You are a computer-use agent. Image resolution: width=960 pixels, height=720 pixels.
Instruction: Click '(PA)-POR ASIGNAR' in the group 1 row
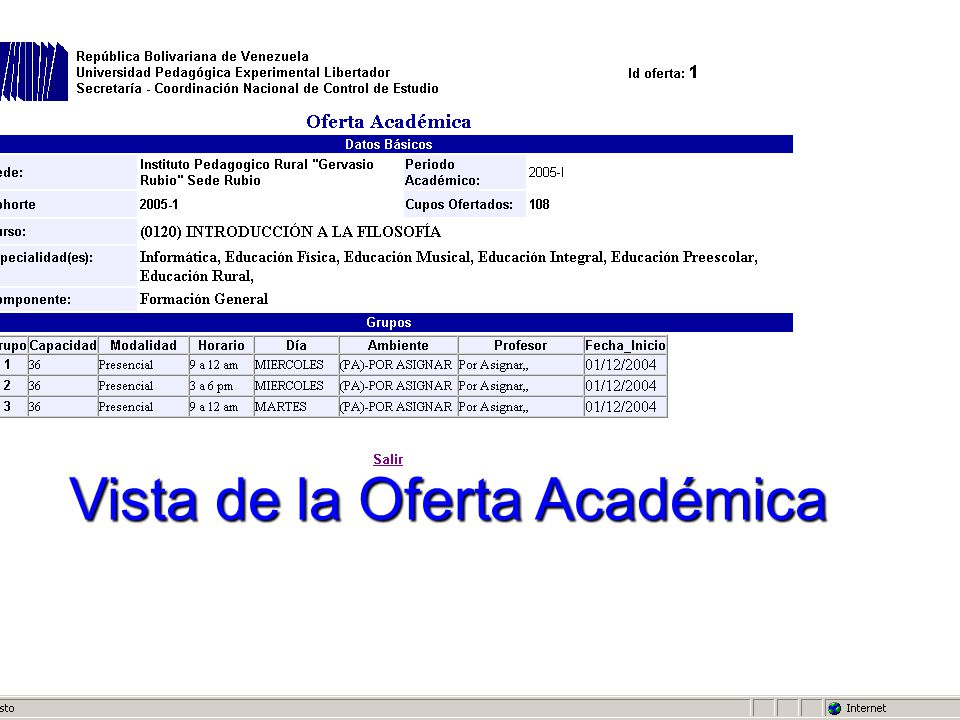point(396,365)
